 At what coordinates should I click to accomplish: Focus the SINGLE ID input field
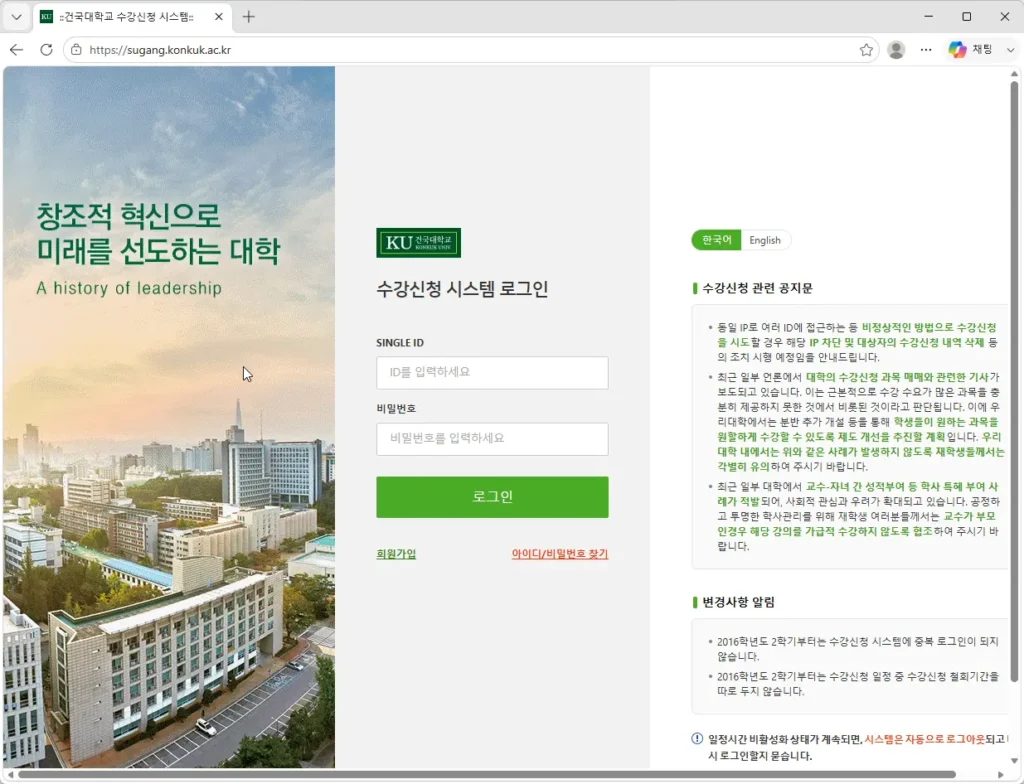click(x=492, y=372)
